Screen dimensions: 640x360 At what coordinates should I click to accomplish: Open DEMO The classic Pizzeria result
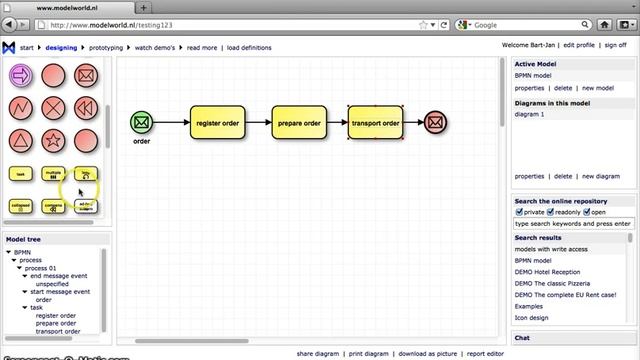(552, 283)
